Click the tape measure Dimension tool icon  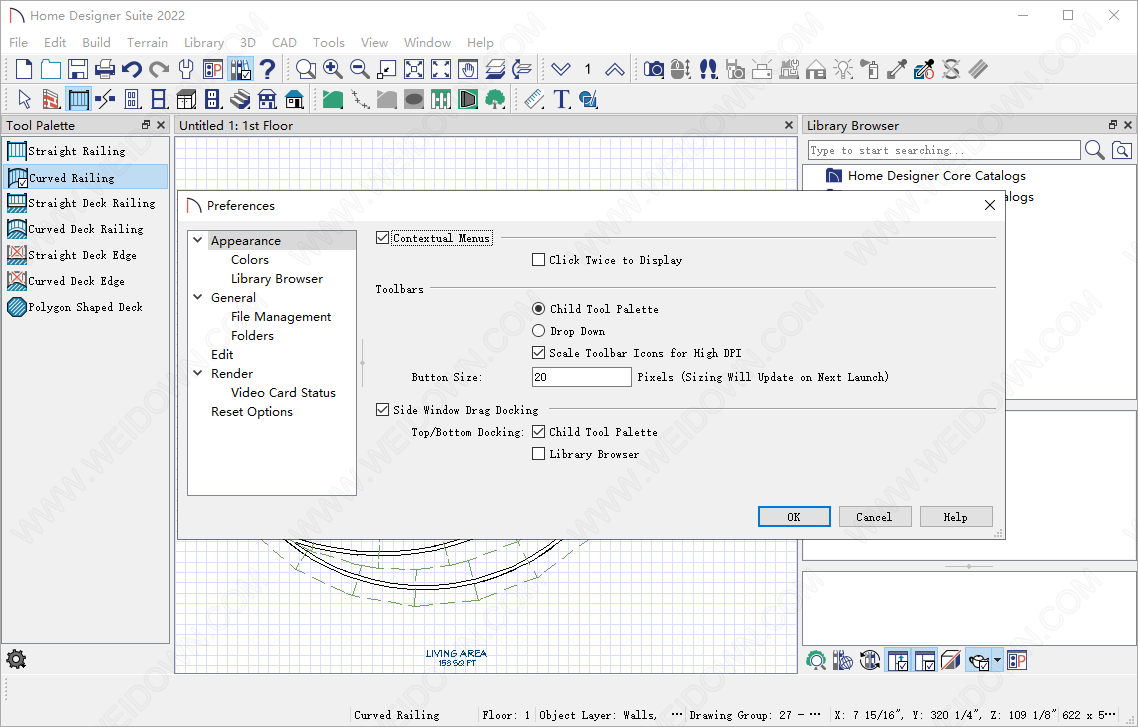pos(534,99)
